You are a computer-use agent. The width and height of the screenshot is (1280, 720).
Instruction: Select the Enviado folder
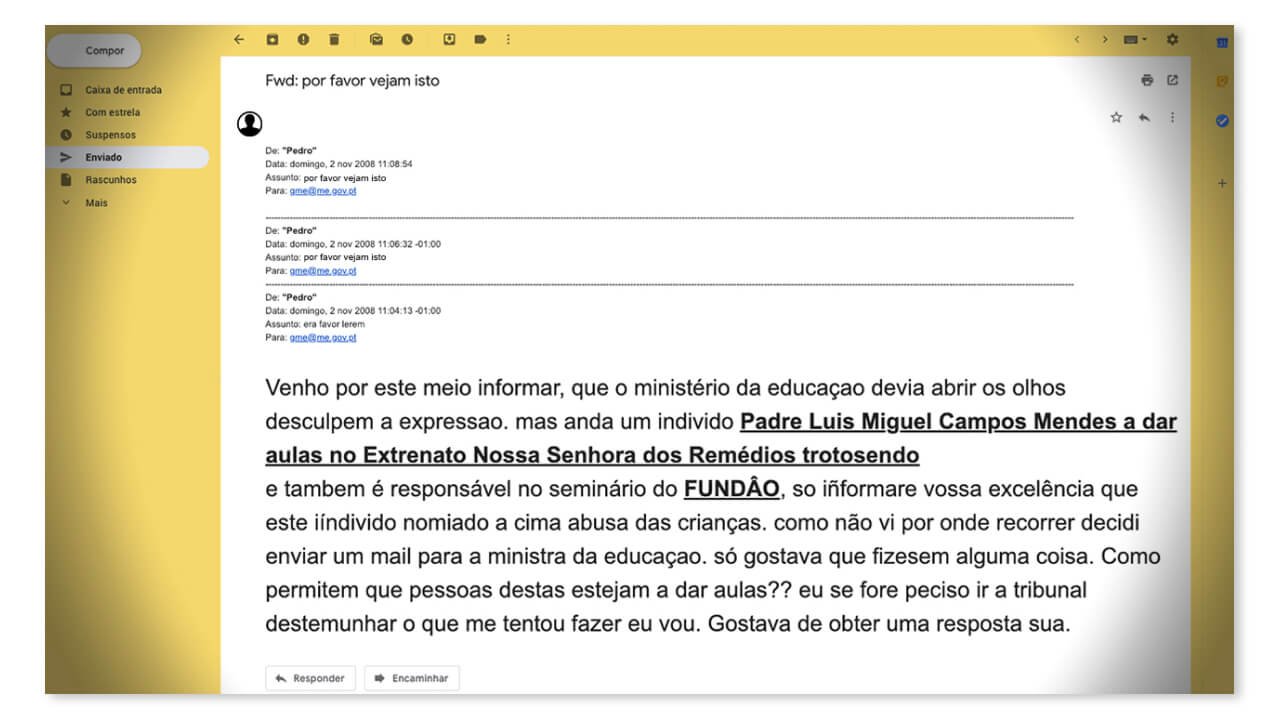[x=127, y=157]
